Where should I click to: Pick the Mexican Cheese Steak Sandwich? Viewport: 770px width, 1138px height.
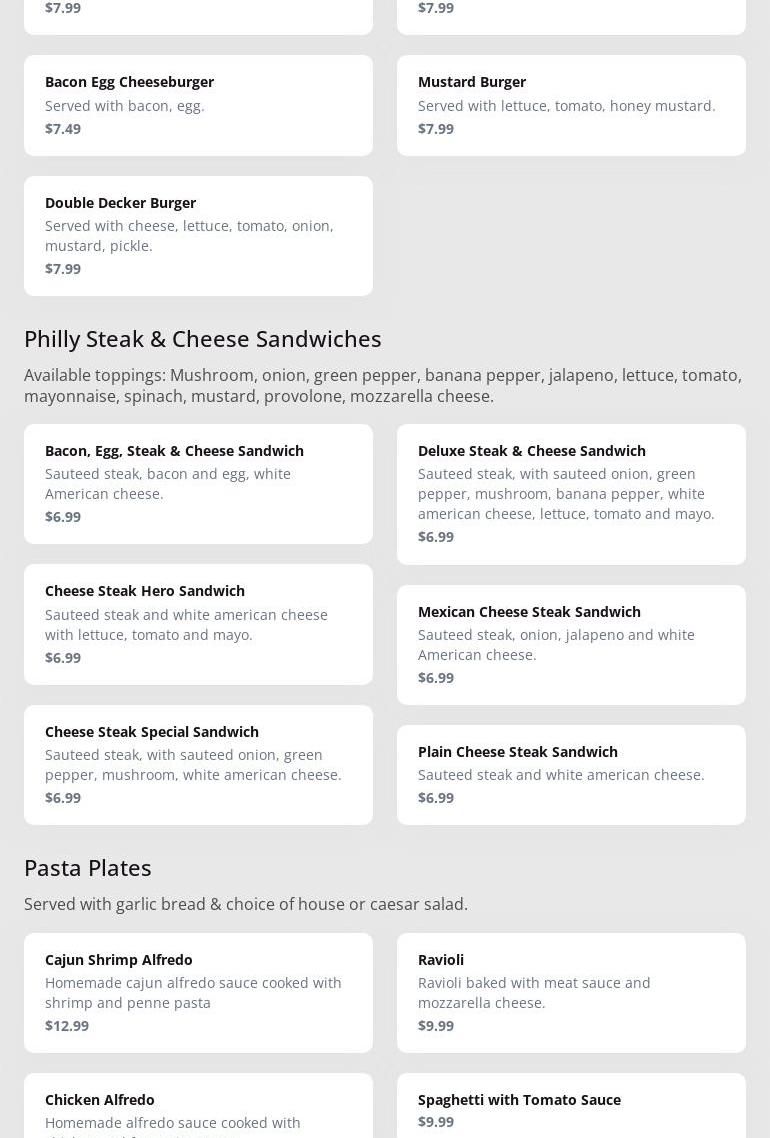tap(571, 644)
